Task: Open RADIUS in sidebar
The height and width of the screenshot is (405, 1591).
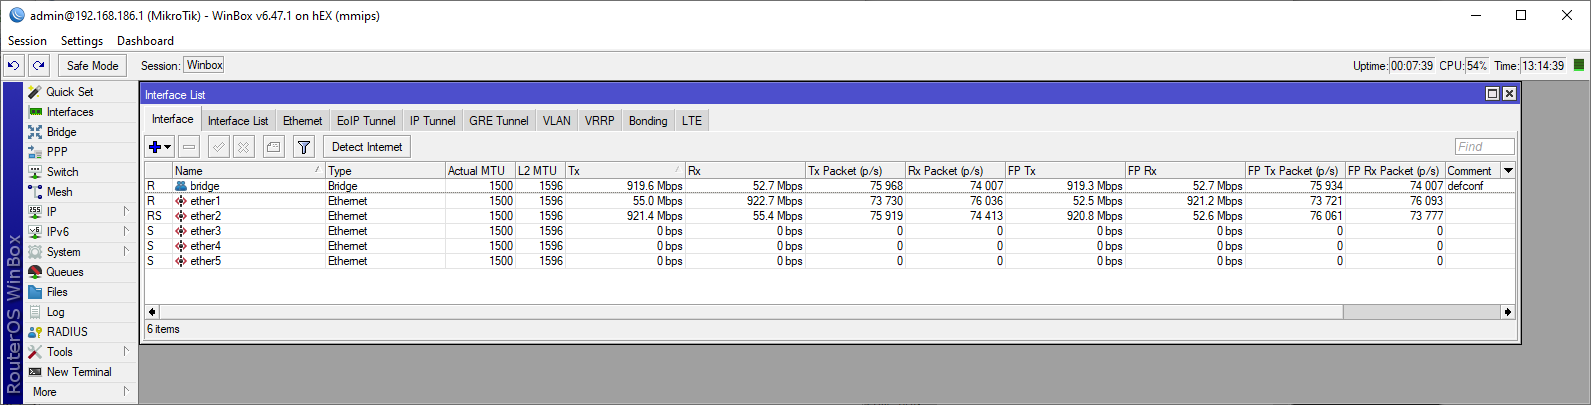Action: coord(80,331)
